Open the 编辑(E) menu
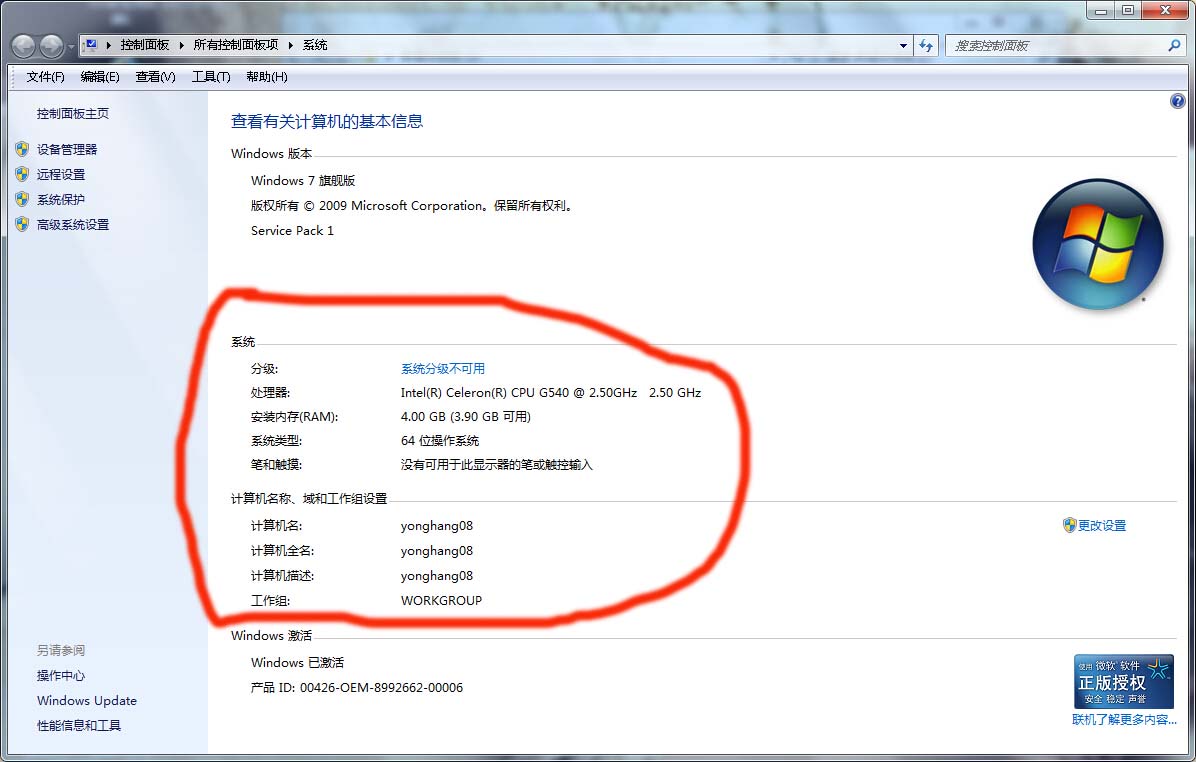 point(100,76)
